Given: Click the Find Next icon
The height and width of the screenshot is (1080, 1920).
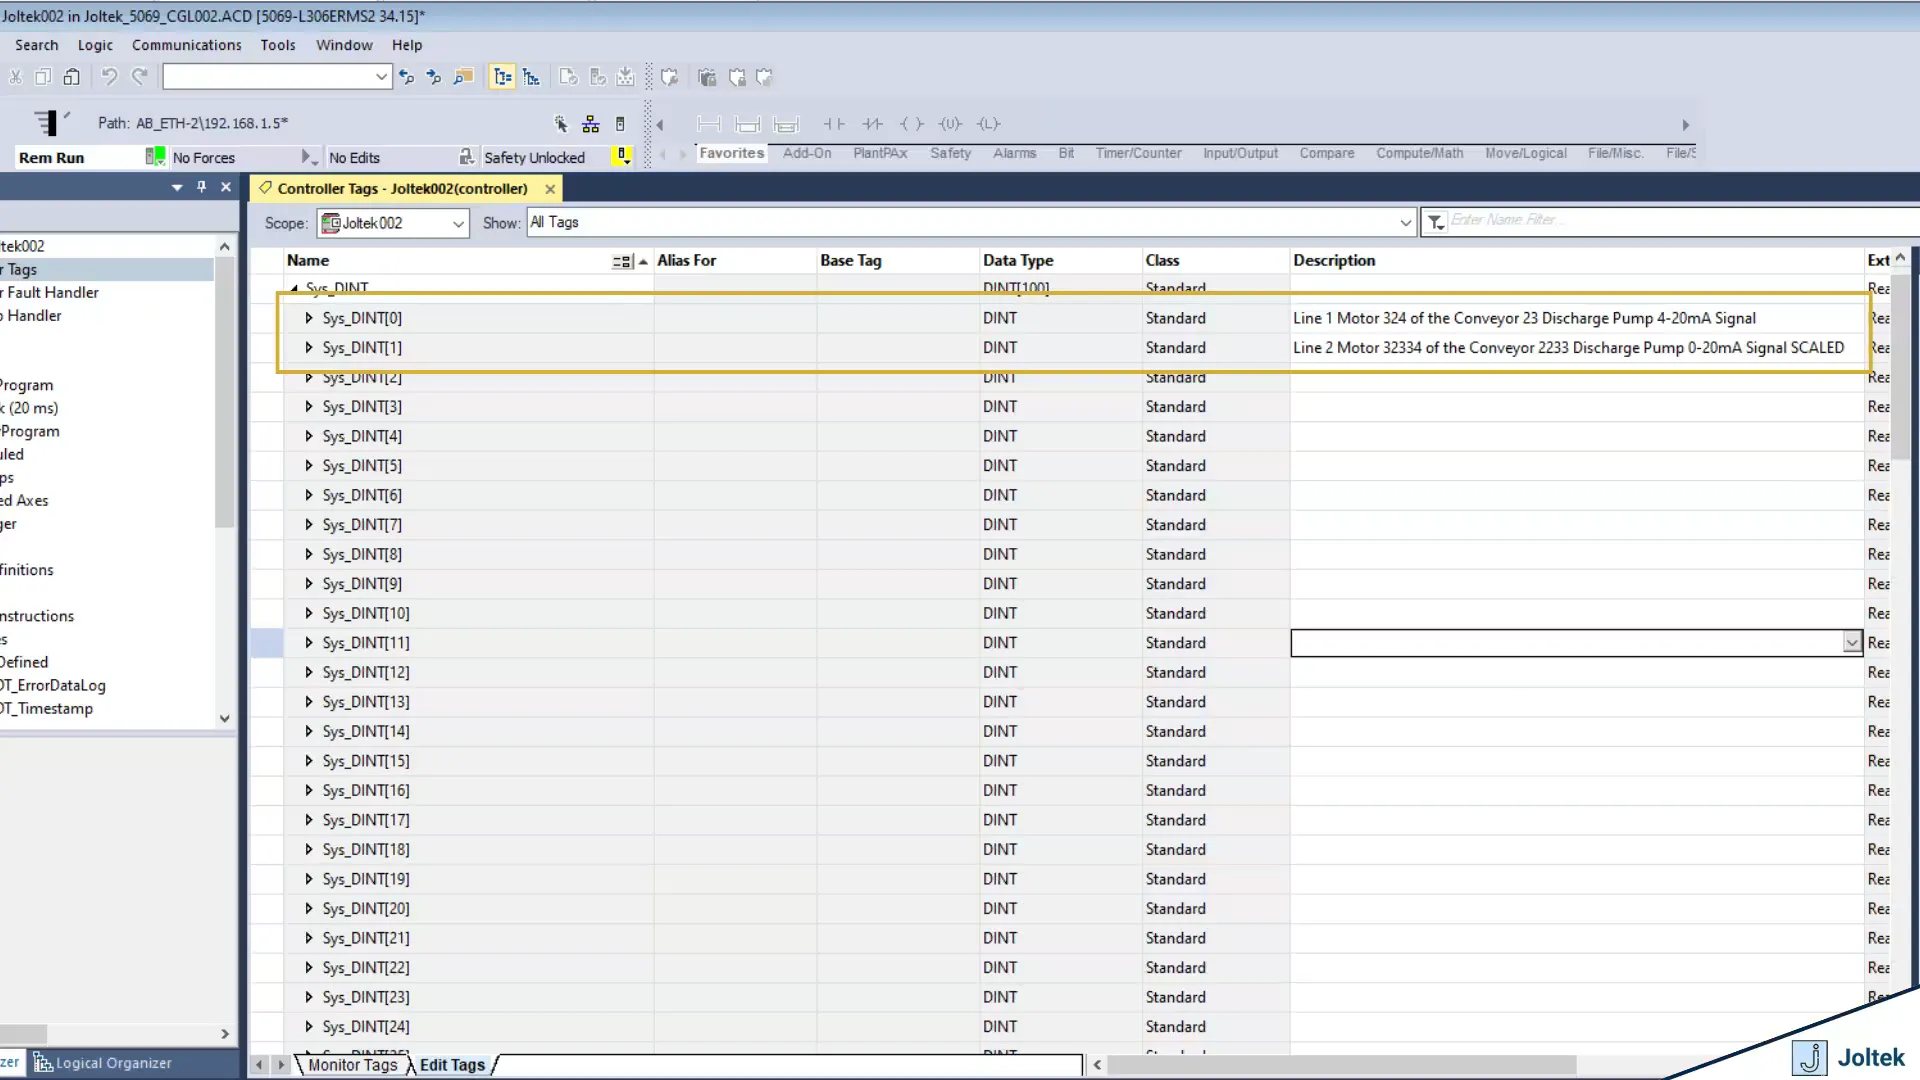Looking at the screenshot, I should click(x=433, y=77).
